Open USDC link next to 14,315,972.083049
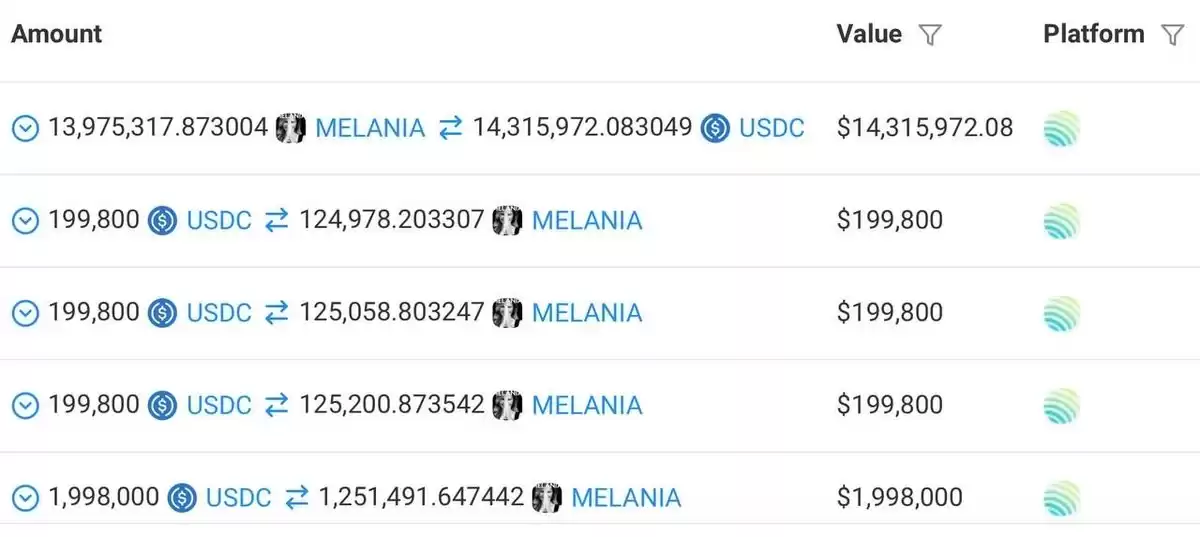1200x537 pixels. (x=772, y=128)
